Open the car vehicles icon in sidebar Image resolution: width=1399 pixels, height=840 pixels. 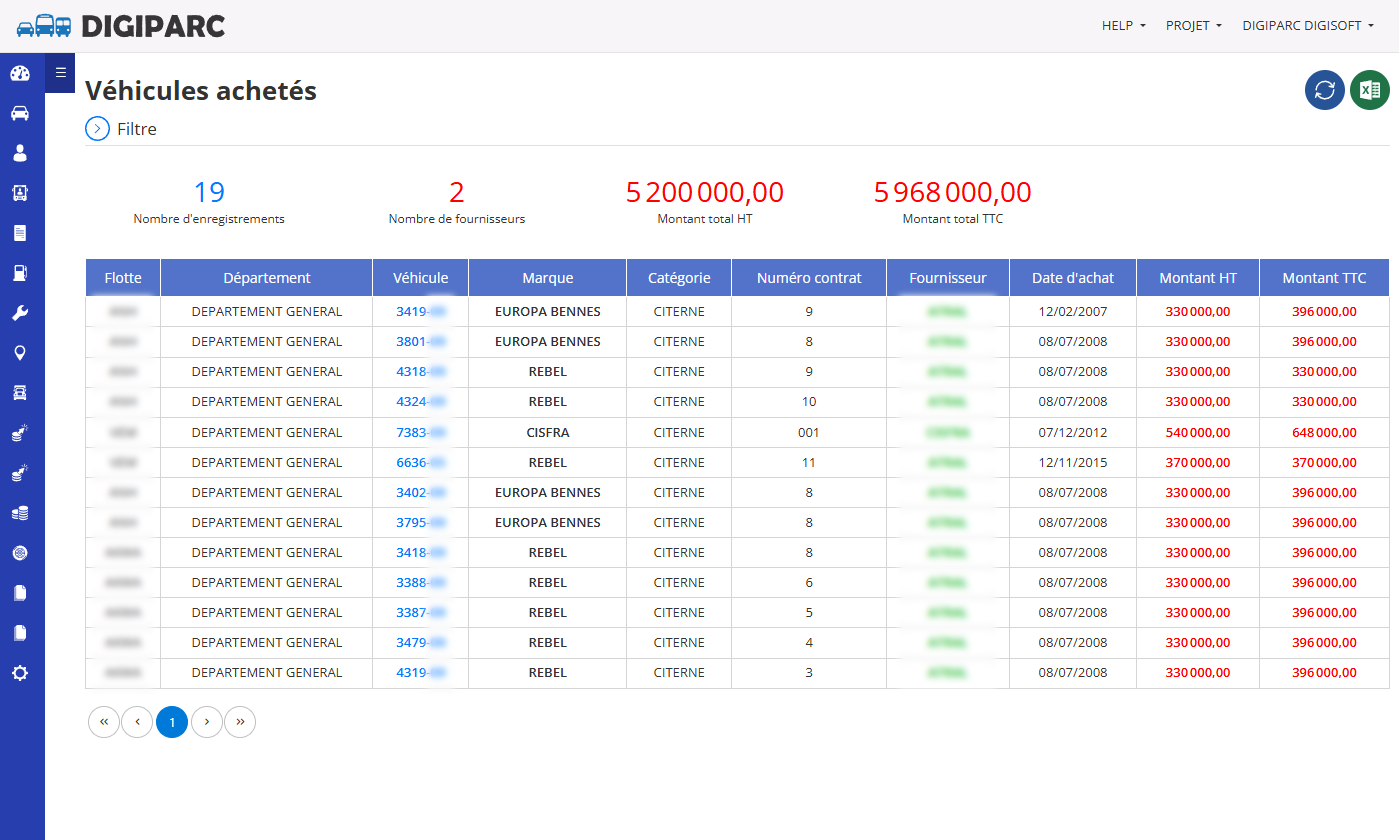click(20, 113)
